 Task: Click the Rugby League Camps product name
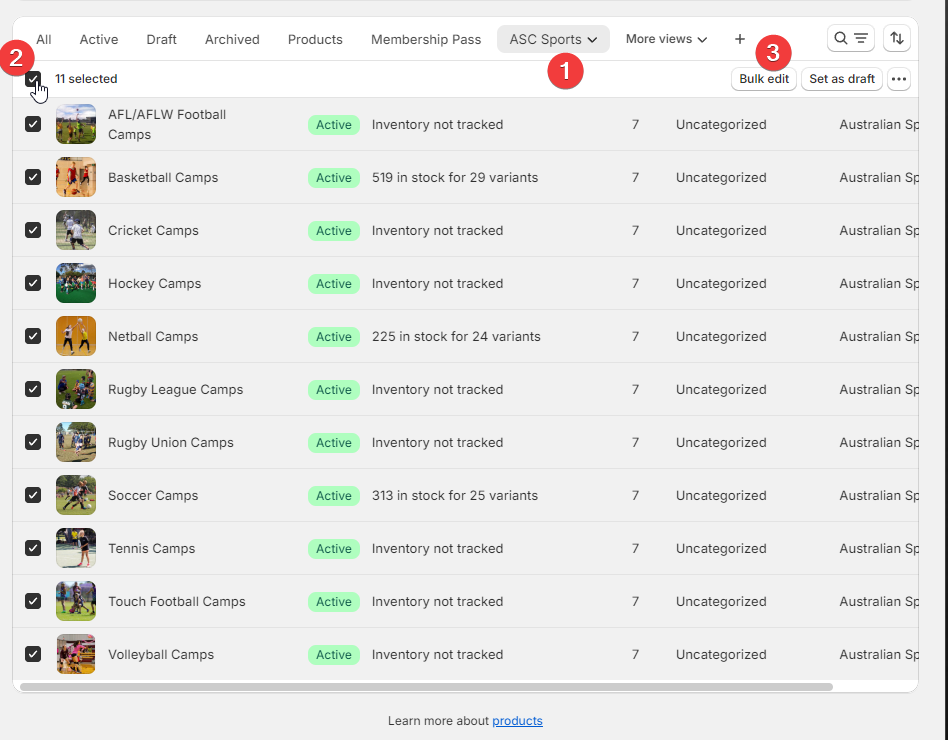point(175,389)
